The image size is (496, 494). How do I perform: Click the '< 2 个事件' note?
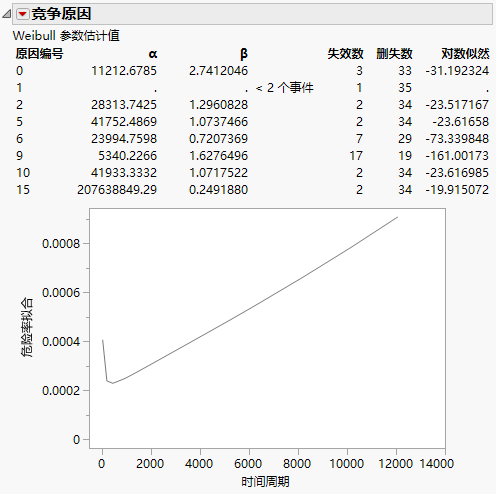click(x=285, y=88)
